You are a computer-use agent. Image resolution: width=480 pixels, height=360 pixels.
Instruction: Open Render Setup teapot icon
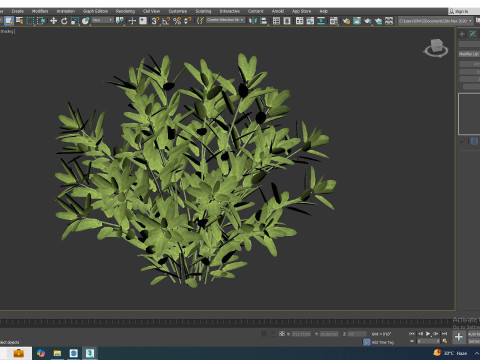(x=346, y=21)
